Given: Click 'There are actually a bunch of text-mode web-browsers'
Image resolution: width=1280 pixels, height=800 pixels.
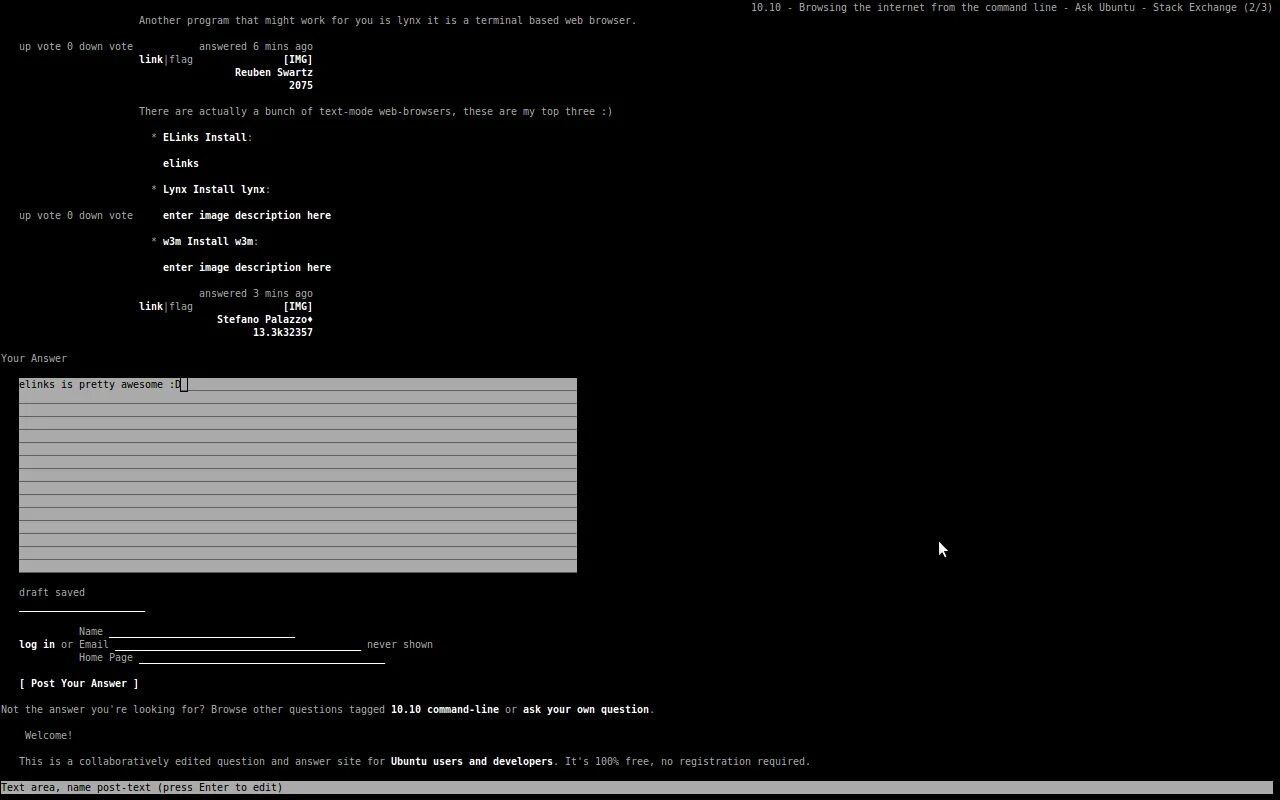Looking at the screenshot, I should click(298, 111).
